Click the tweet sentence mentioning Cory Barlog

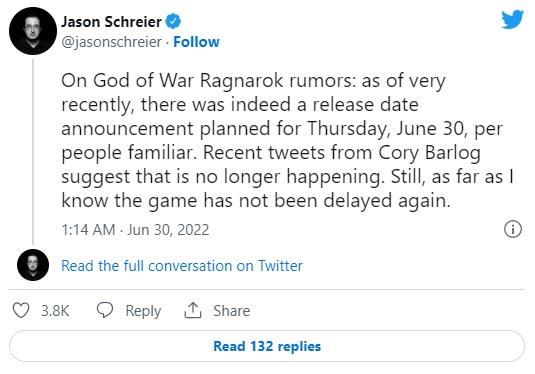coord(271,164)
